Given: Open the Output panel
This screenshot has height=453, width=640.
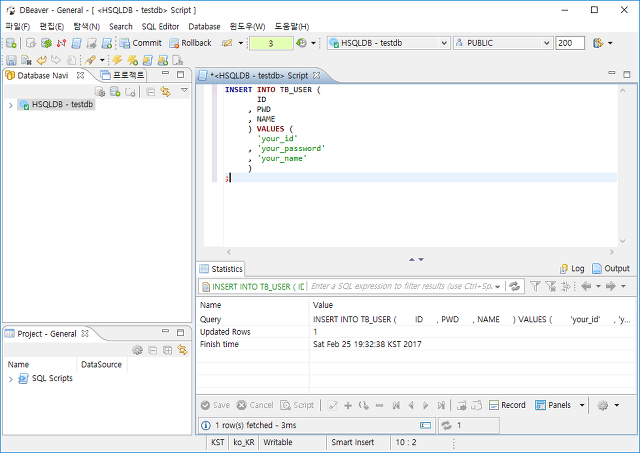Looking at the screenshot, I should pos(611,269).
